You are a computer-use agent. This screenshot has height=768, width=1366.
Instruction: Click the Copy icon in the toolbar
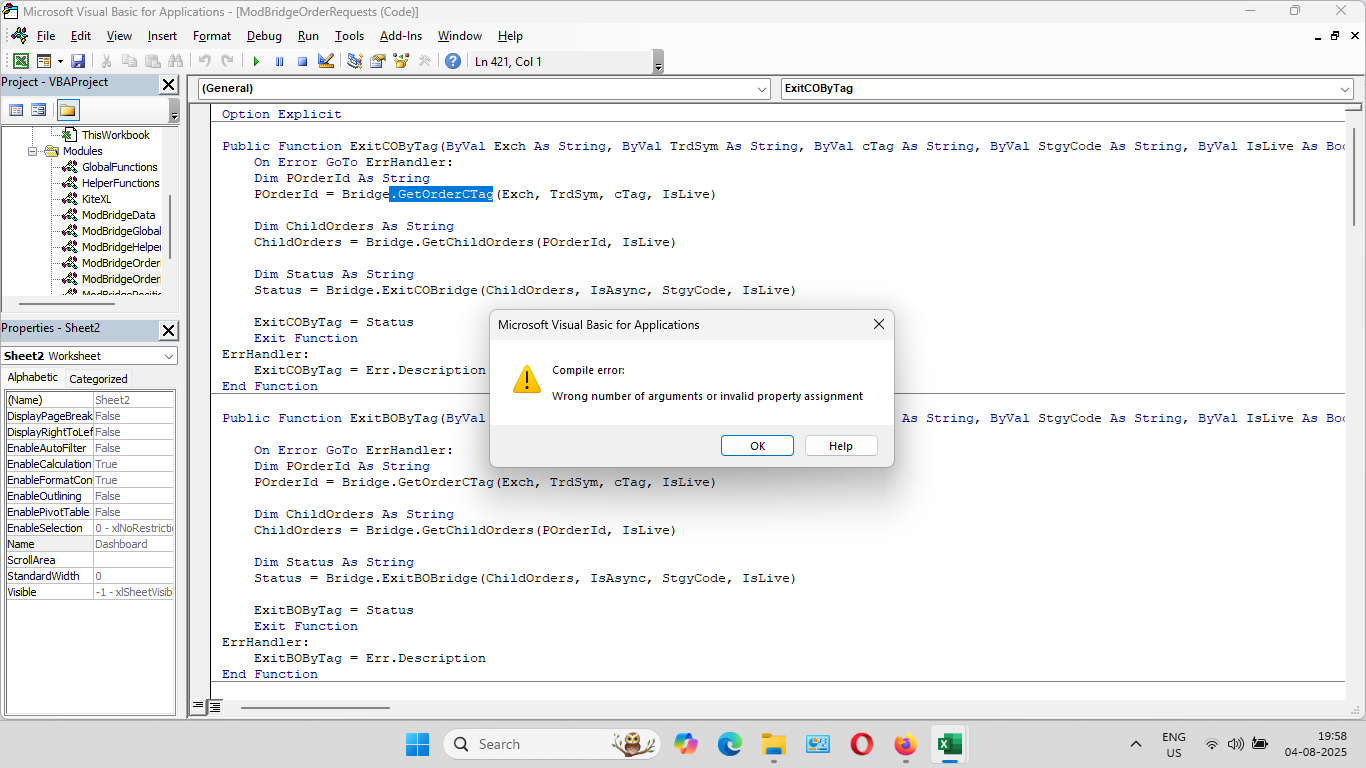130,61
